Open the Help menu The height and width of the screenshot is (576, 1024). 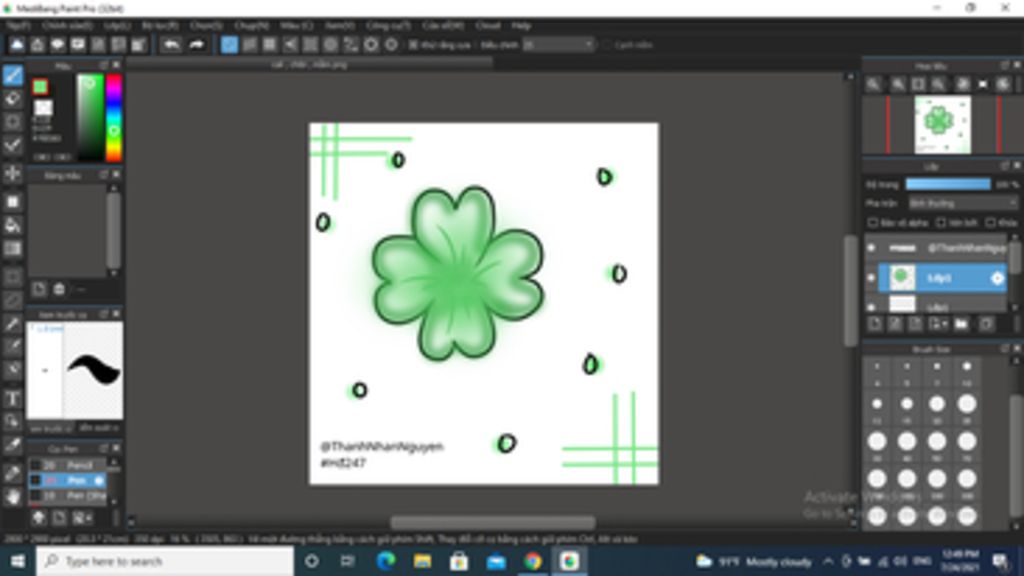click(520, 25)
